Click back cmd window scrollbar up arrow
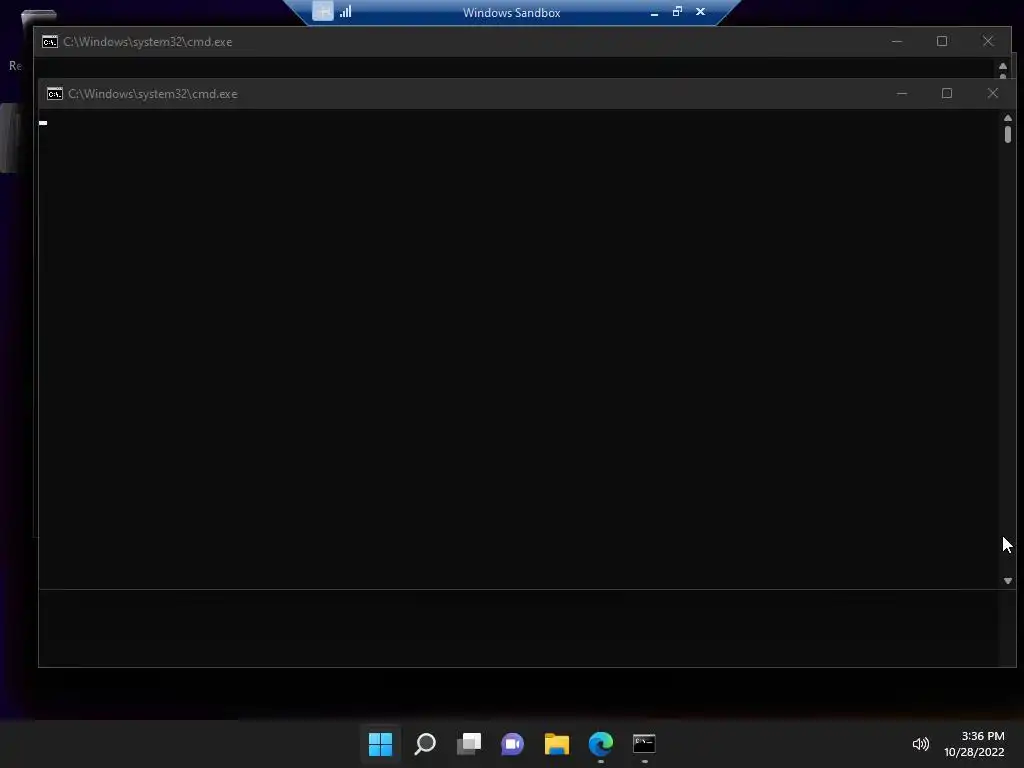Screen dimensions: 1024x768 tap(1003, 66)
